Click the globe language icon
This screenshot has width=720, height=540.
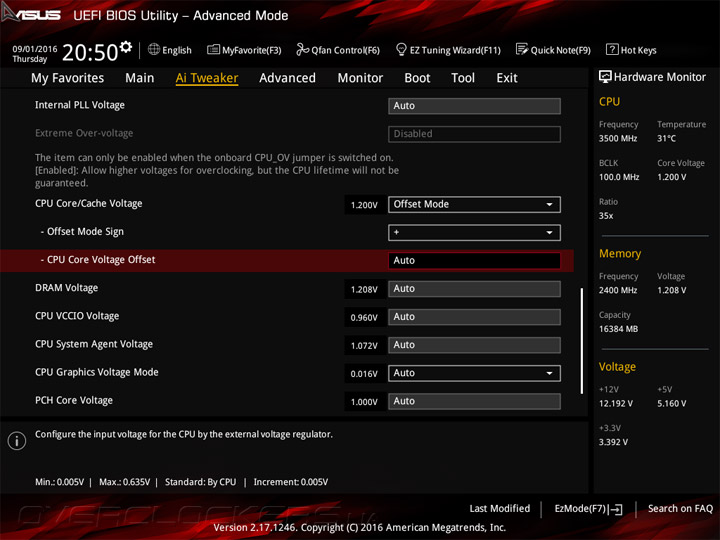tap(154, 49)
